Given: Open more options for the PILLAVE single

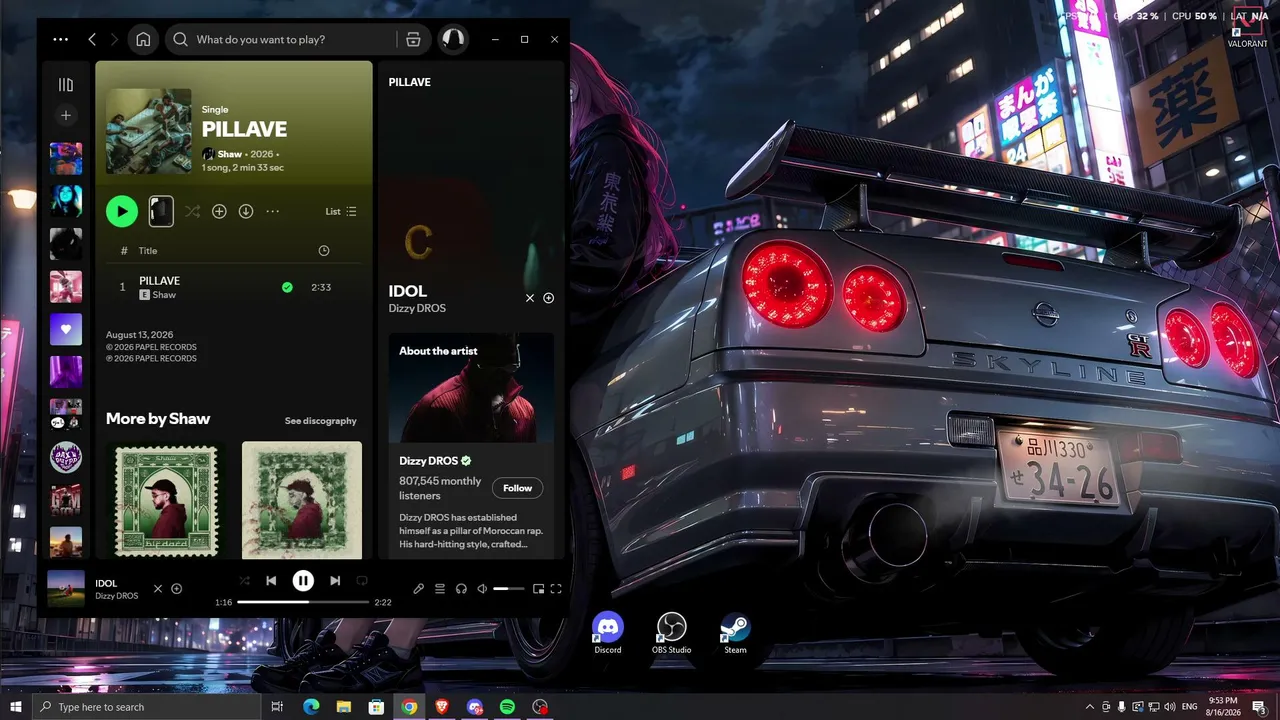Looking at the screenshot, I should (x=272, y=211).
